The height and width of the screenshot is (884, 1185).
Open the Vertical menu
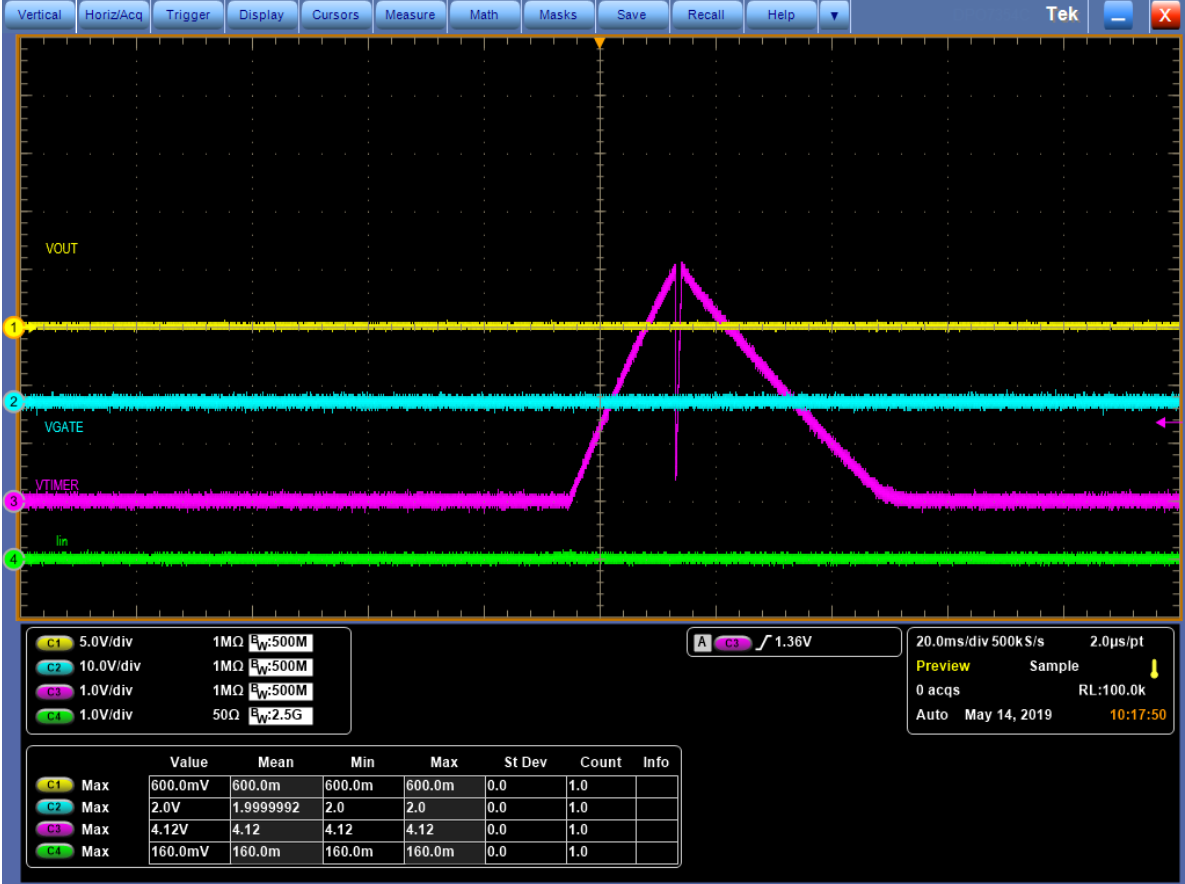point(39,15)
